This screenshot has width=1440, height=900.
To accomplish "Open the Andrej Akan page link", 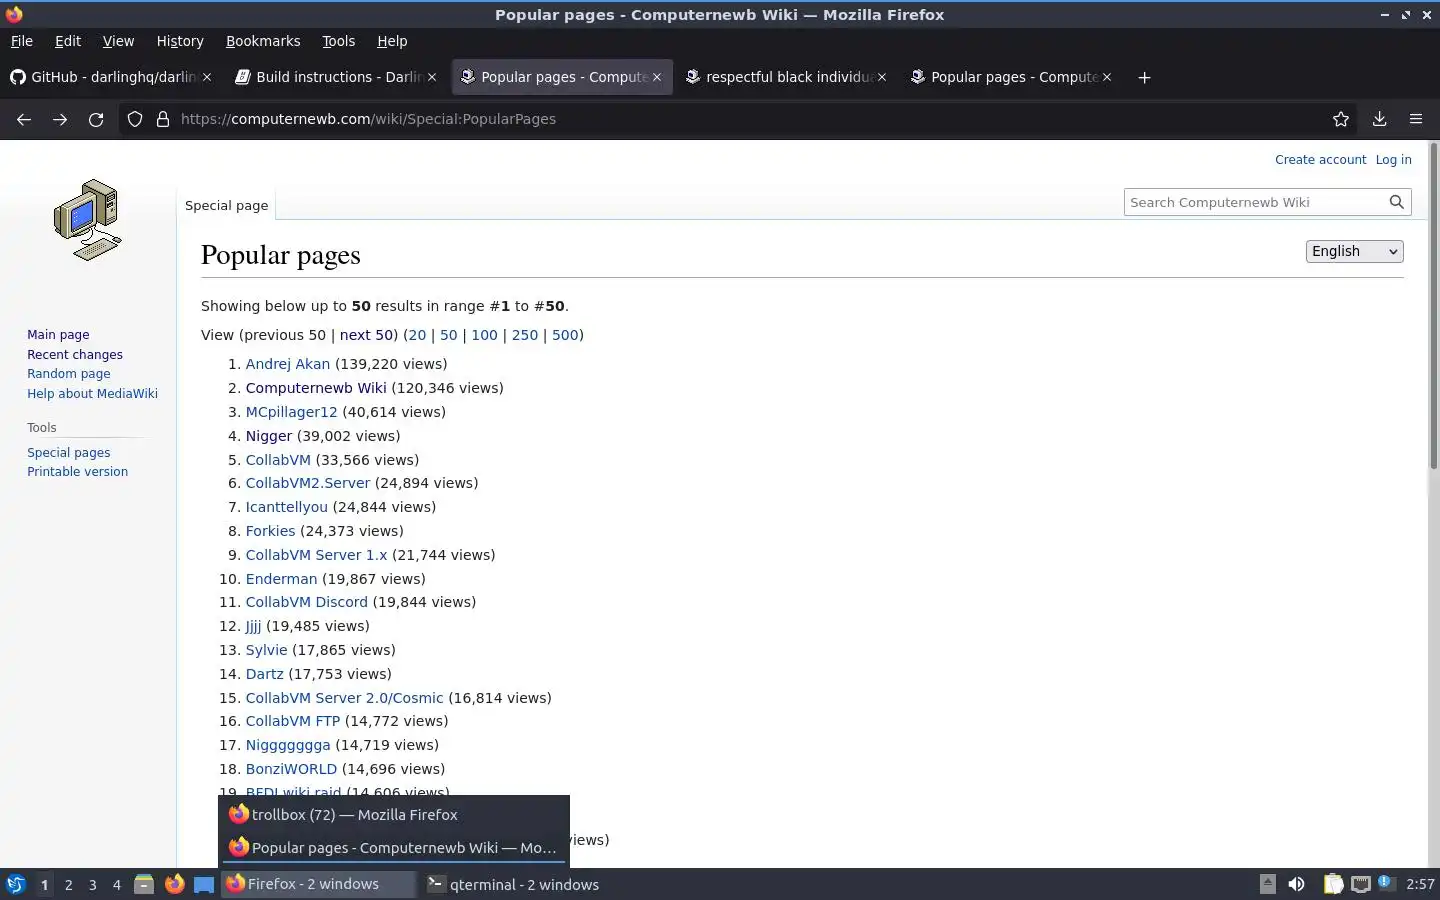I will coord(288,364).
